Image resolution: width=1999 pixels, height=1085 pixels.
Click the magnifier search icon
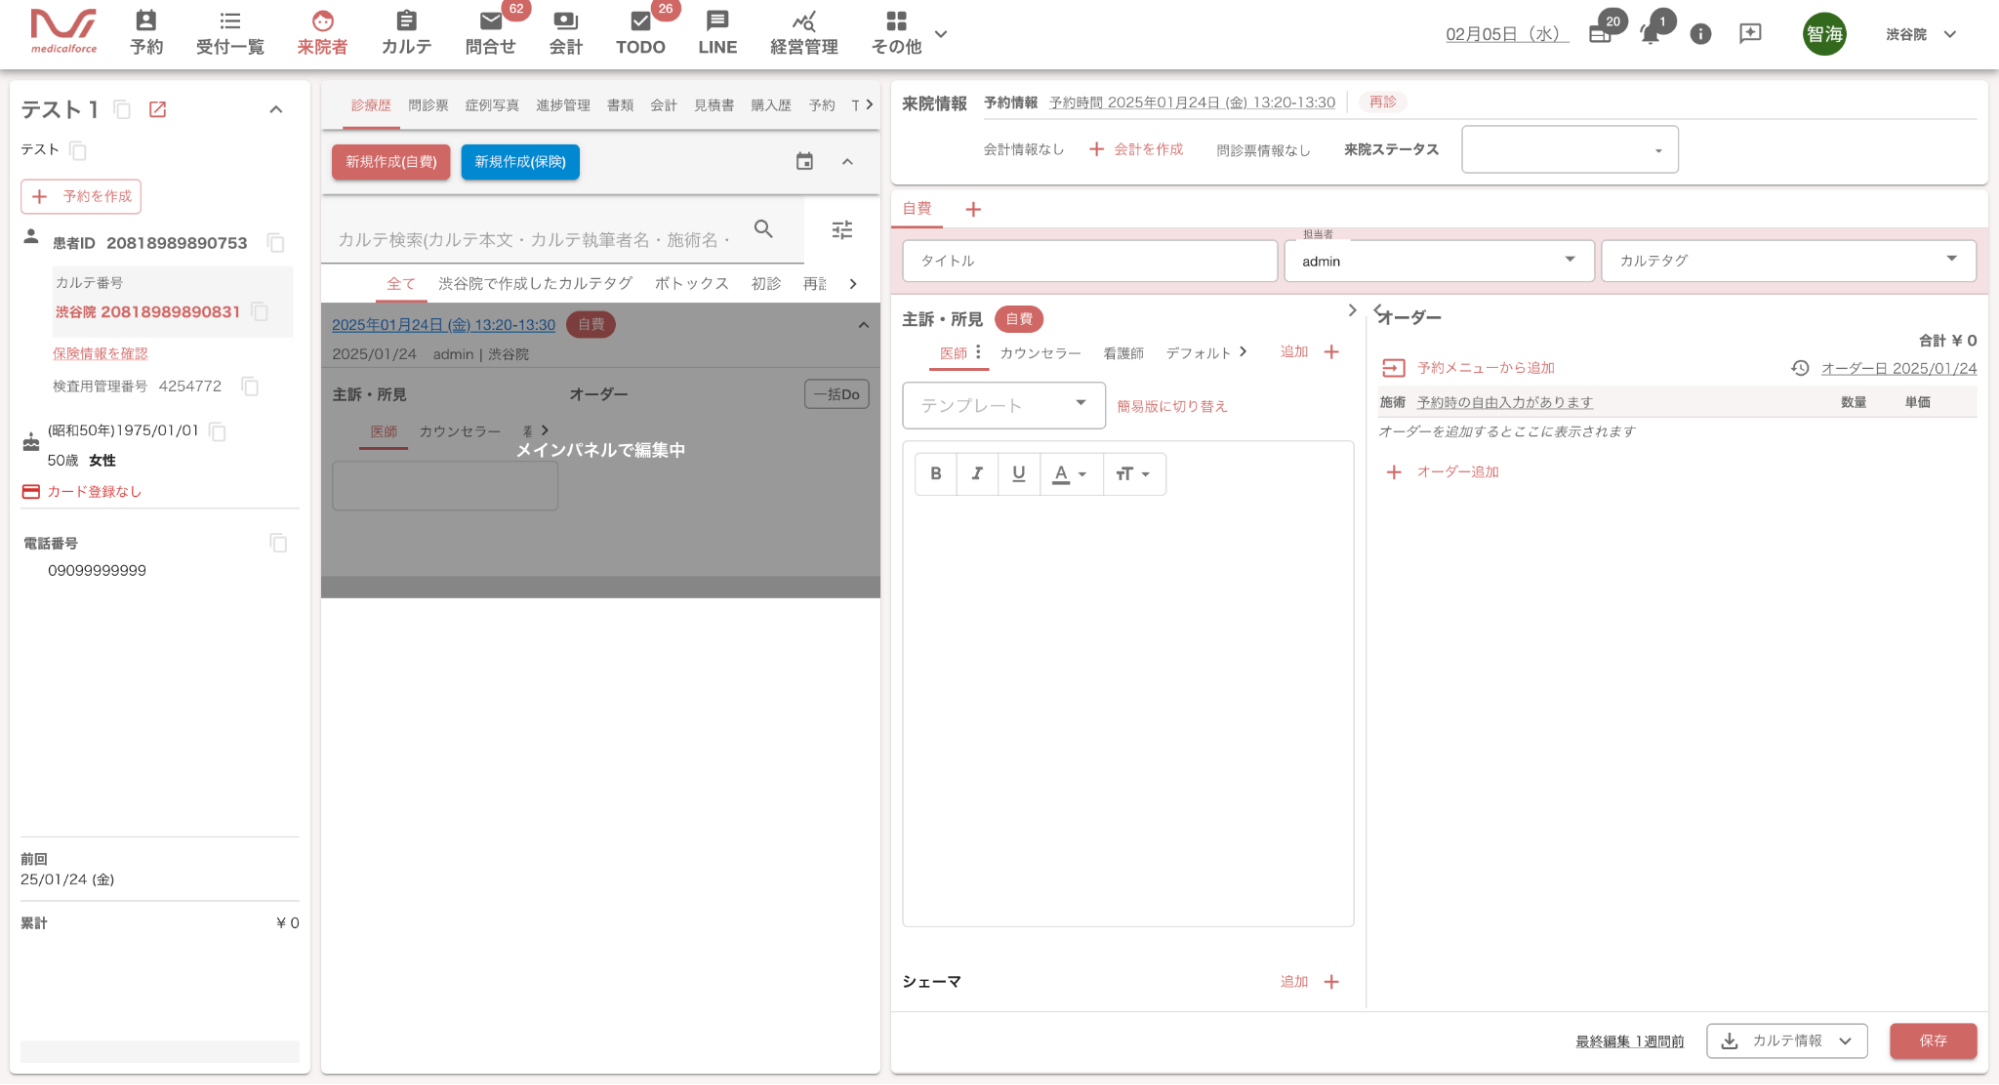pos(763,229)
